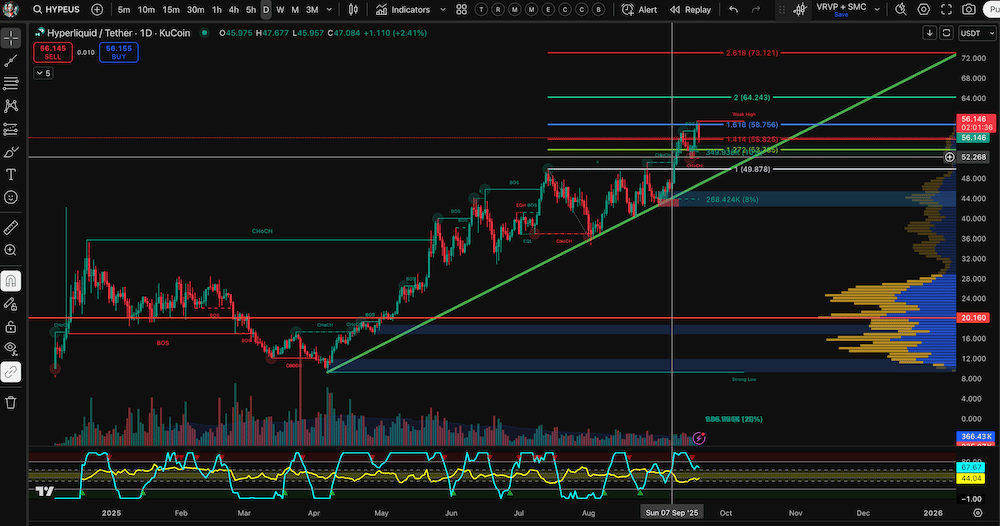Open the forecasting and measurement tools

(11, 129)
